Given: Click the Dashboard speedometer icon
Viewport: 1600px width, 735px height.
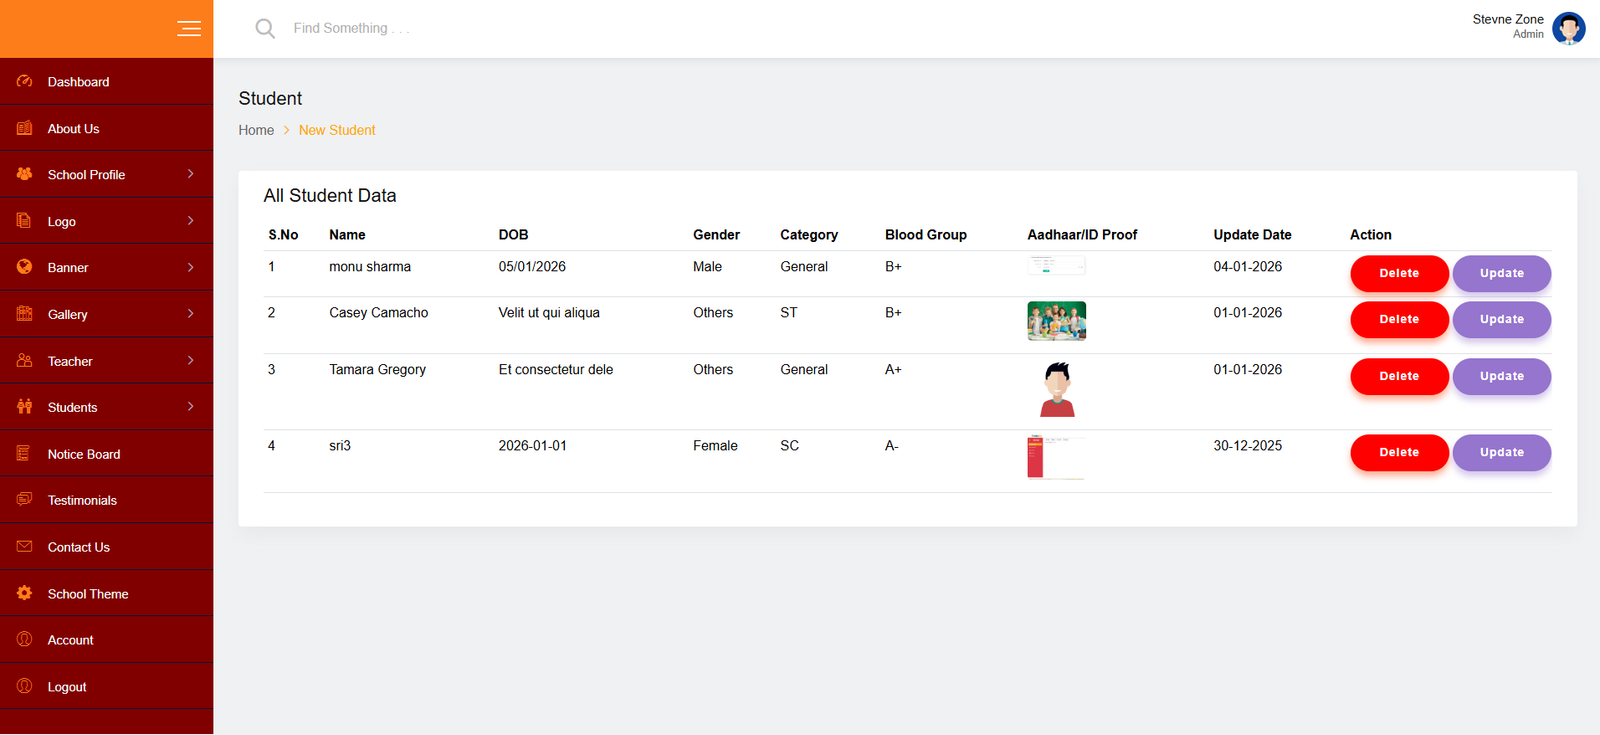Looking at the screenshot, I should click(x=25, y=81).
